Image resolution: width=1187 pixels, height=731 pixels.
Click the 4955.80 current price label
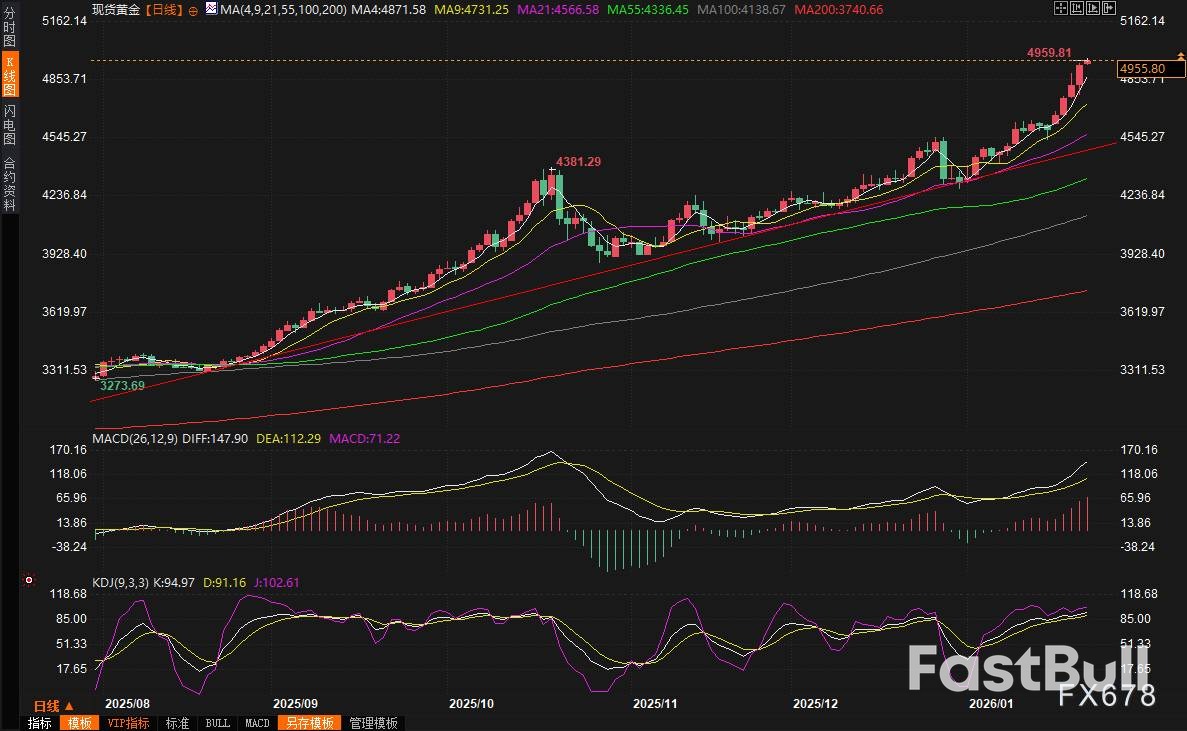pos(1142,68)
